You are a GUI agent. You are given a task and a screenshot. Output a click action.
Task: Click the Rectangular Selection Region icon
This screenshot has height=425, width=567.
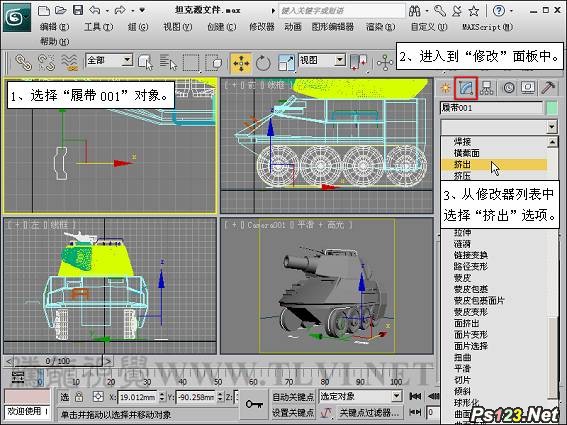(x=191, y=62)
